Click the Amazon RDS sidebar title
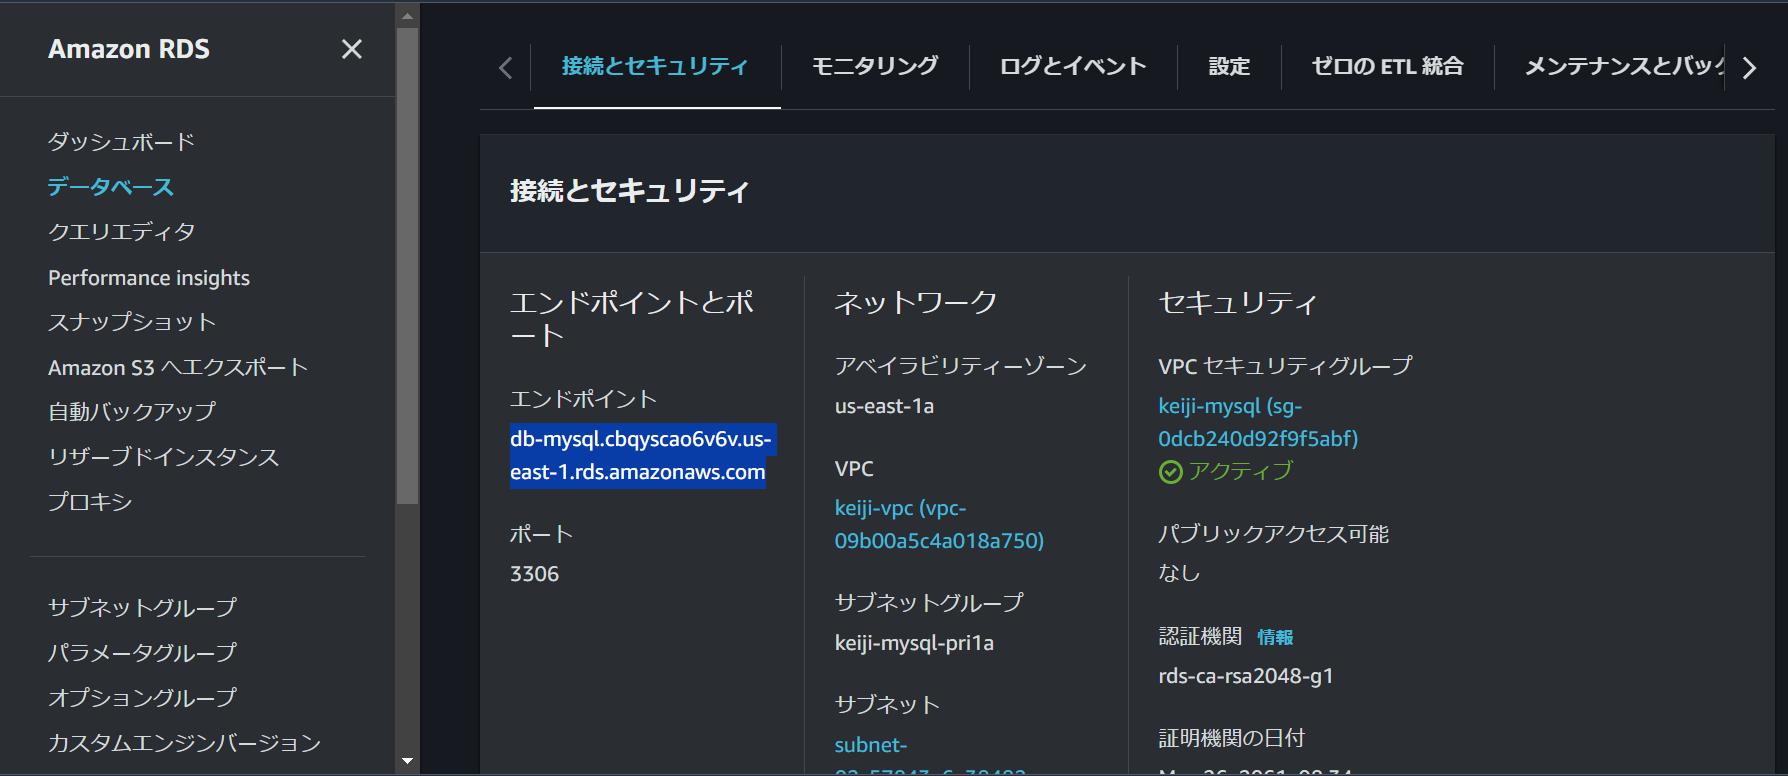 pos(129,49)
